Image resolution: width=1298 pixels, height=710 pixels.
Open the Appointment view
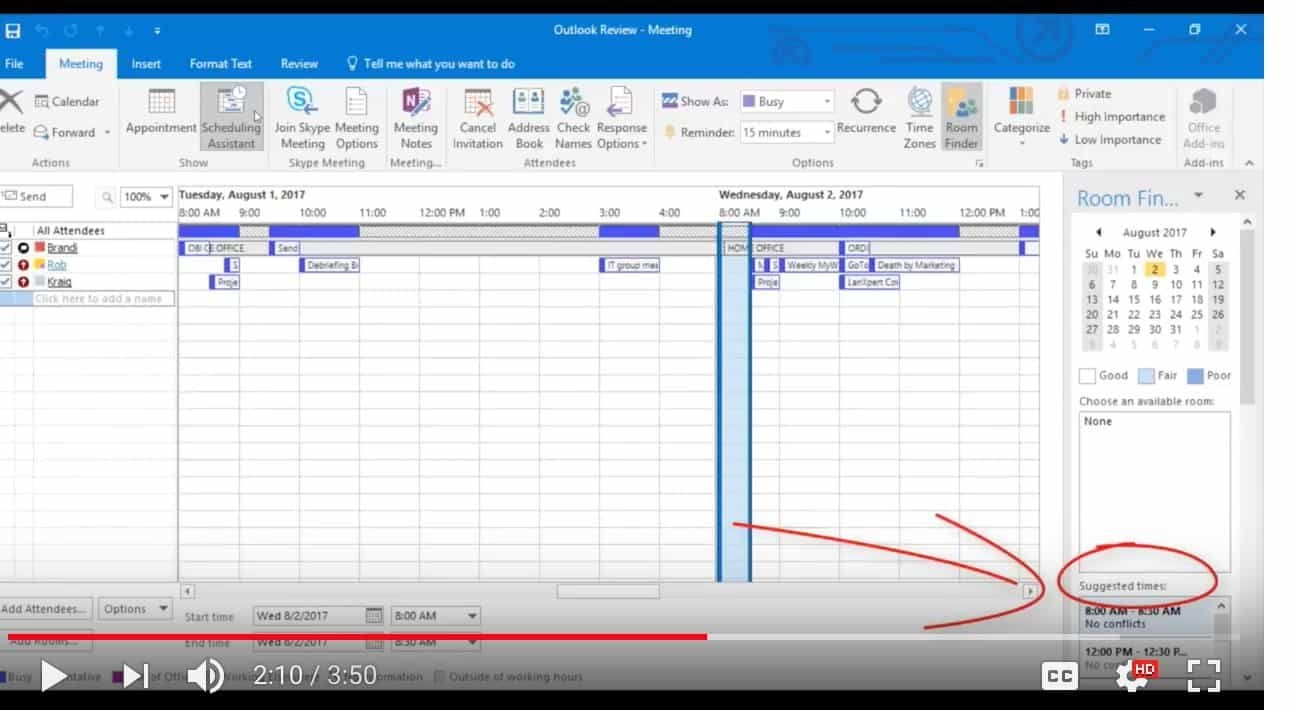tap(161, 112)
